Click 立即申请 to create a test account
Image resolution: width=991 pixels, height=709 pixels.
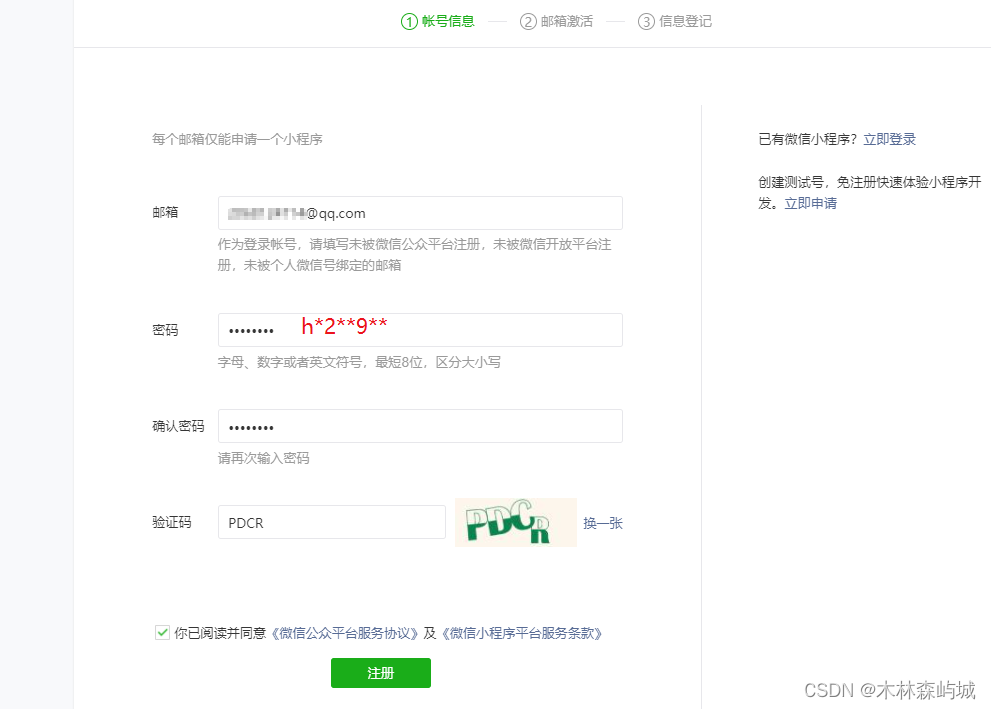(x=810, y=203)
